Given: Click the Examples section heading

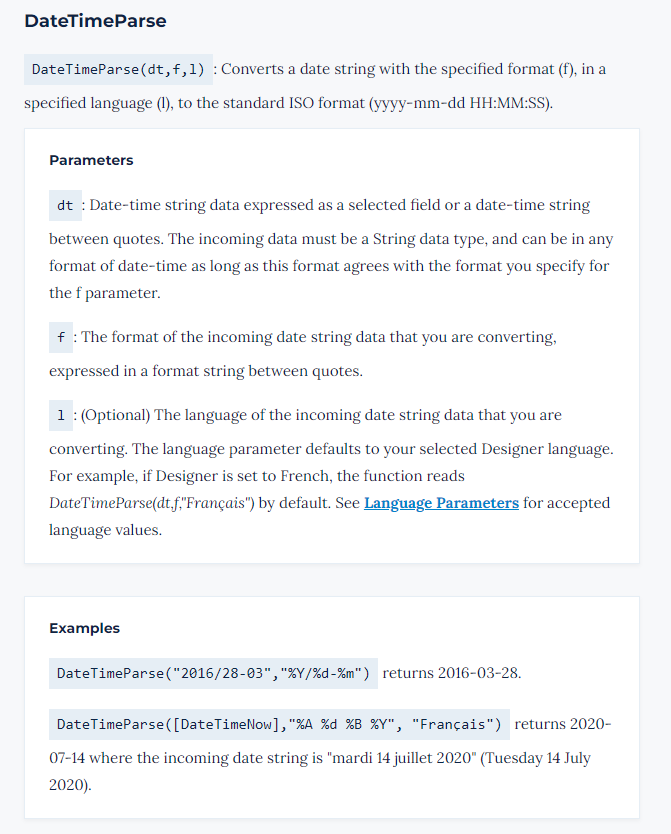Looking at the screenshot, I should (84, 628).
